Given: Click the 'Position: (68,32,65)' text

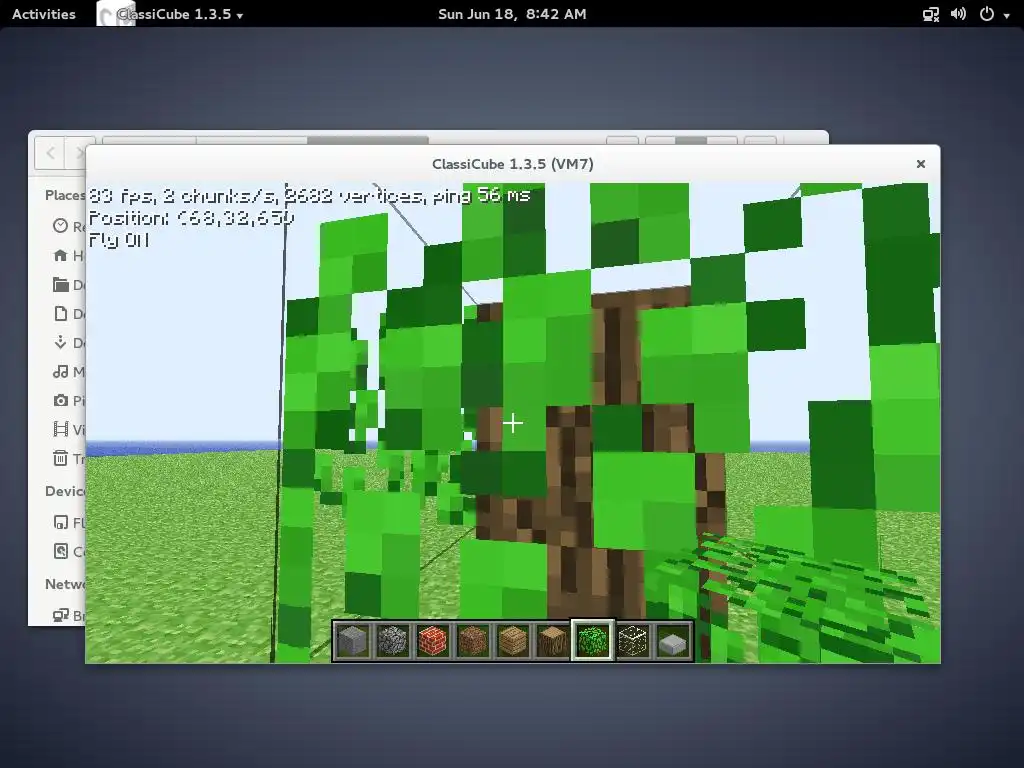Looking at the screenshot, I should 191,218.
